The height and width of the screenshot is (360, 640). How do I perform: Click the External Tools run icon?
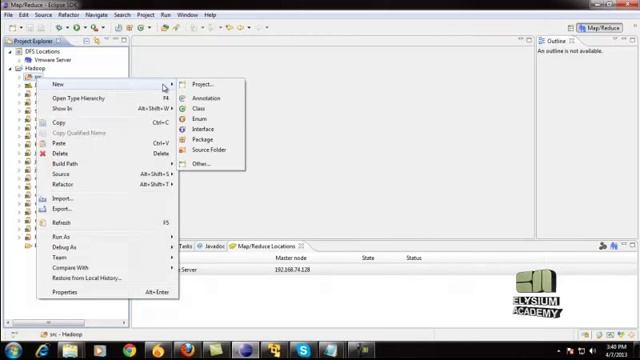[x=94, y=28]
